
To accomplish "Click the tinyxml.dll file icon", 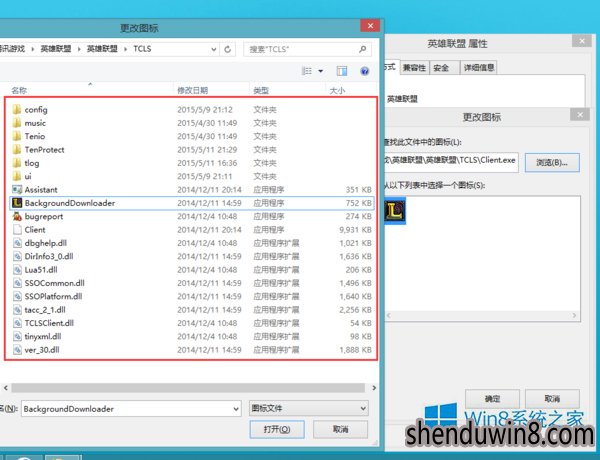I will [17, 337].
